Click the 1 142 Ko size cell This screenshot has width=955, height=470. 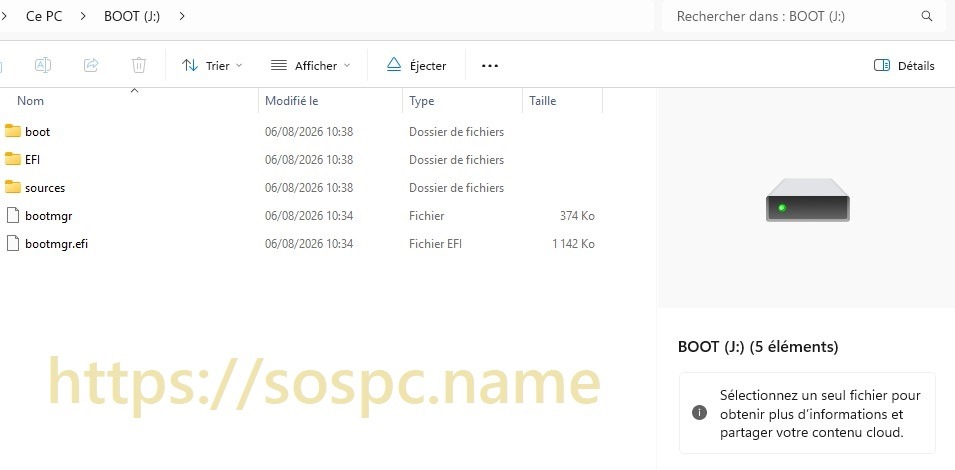click(574, 244)
